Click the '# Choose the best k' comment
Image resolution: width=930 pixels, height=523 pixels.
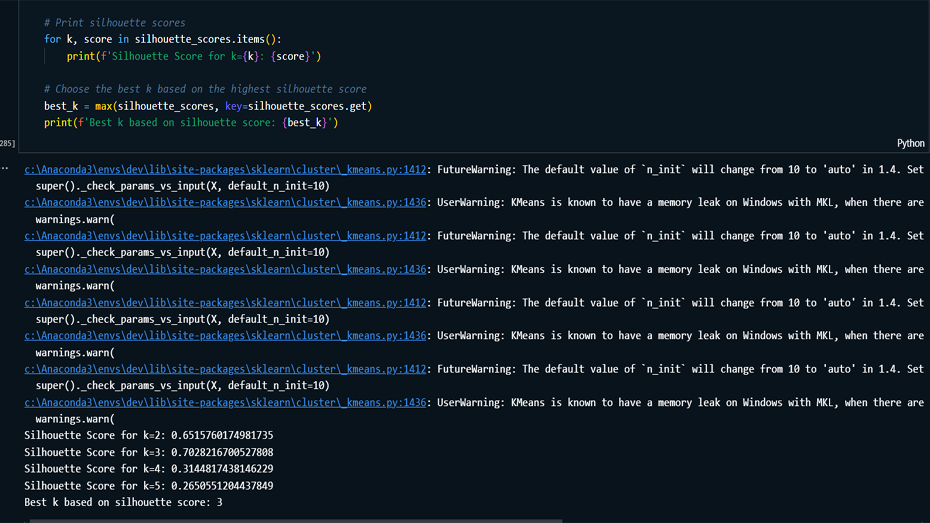[x=205, y=89]
